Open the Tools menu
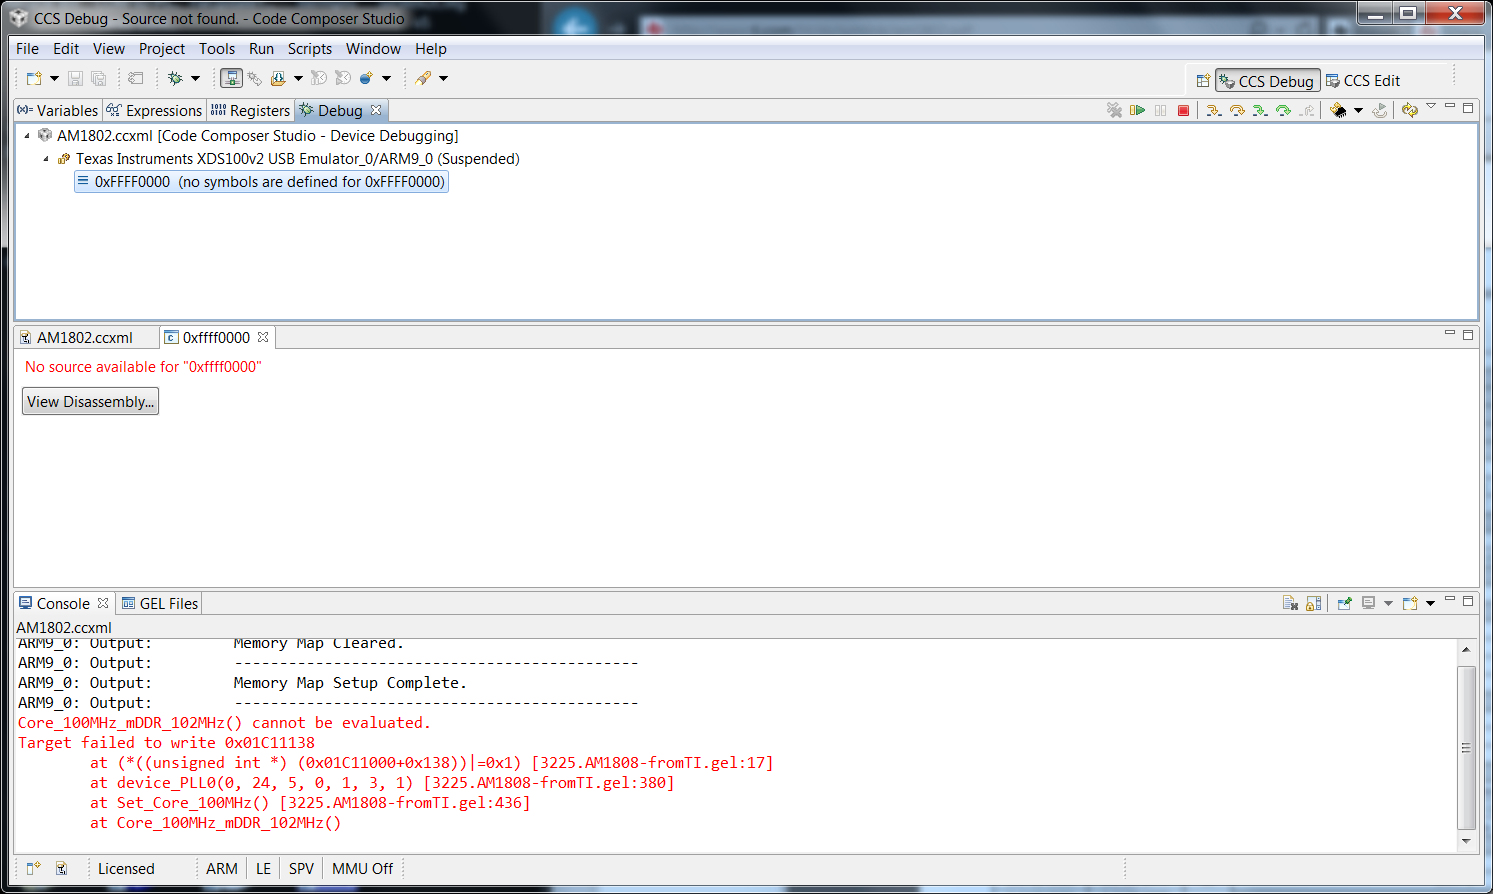This screenshot has width=1493, height=894. pyautogui.click(x=217, y=49)
